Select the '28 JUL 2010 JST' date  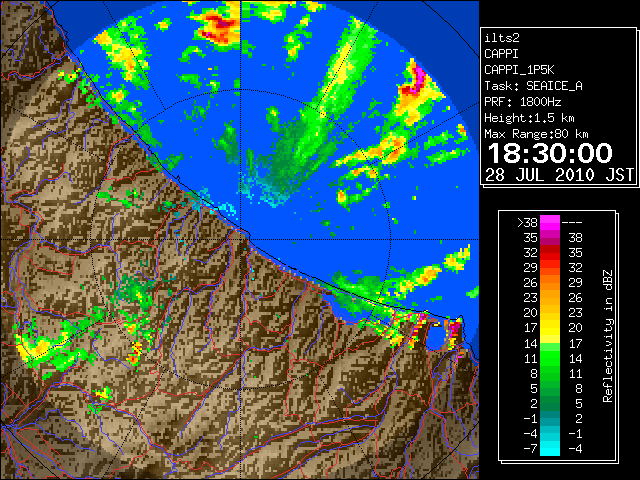559,175
